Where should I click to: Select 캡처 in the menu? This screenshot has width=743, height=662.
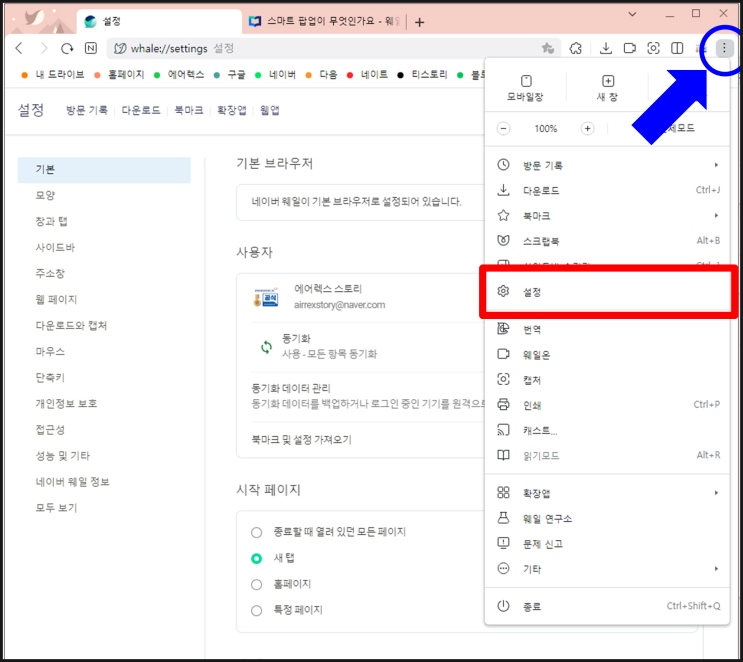pyautogui.click(x=607, y=380)
